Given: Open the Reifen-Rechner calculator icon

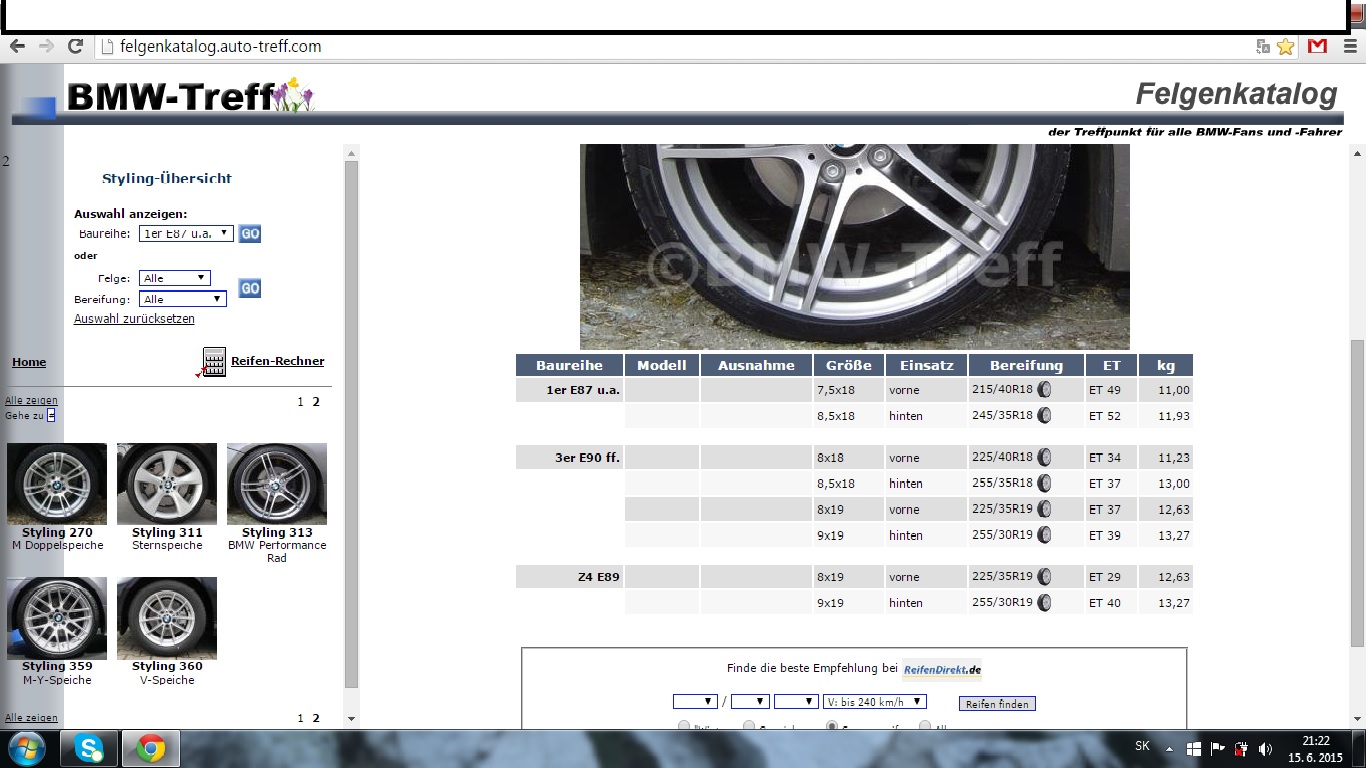Looking at the screenshot, I should point(213,362).
